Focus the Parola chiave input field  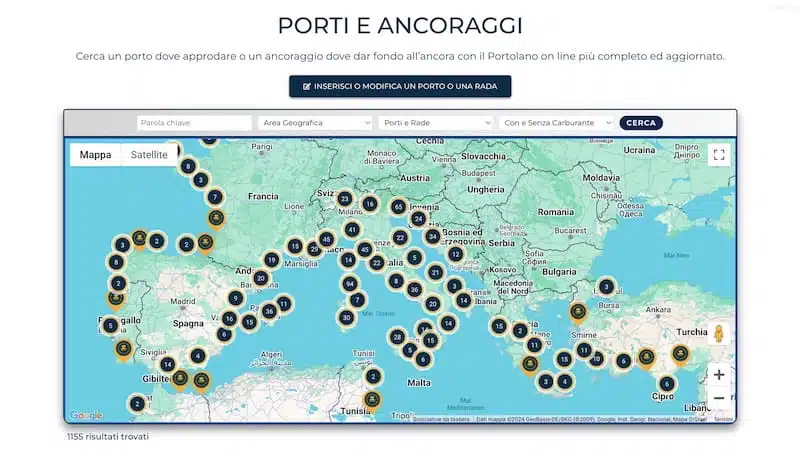pos(194,123)
